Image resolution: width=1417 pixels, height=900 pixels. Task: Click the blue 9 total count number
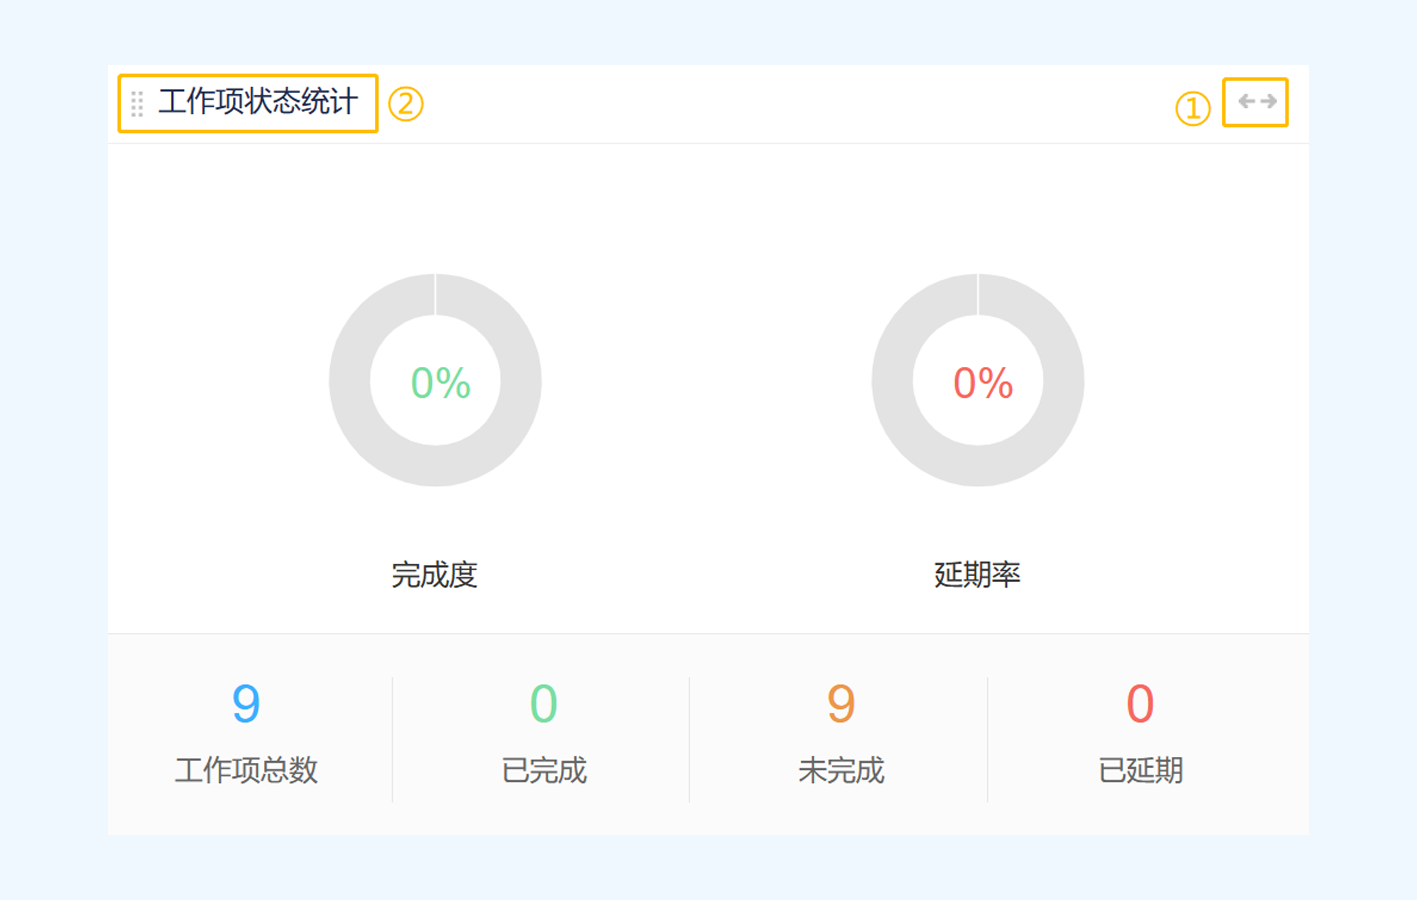[246, 703]
